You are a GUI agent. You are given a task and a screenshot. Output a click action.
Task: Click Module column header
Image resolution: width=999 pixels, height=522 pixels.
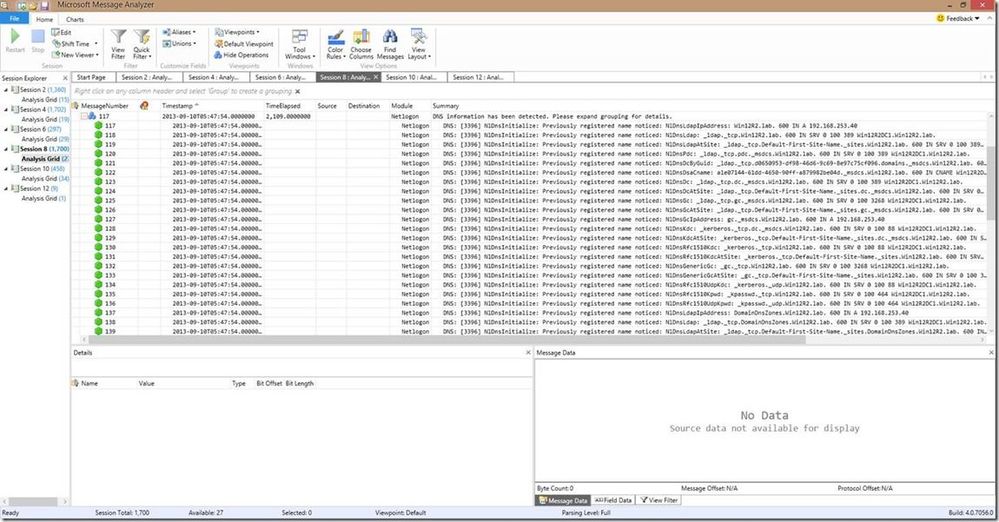pyautogui.click(x=401, y=106)
